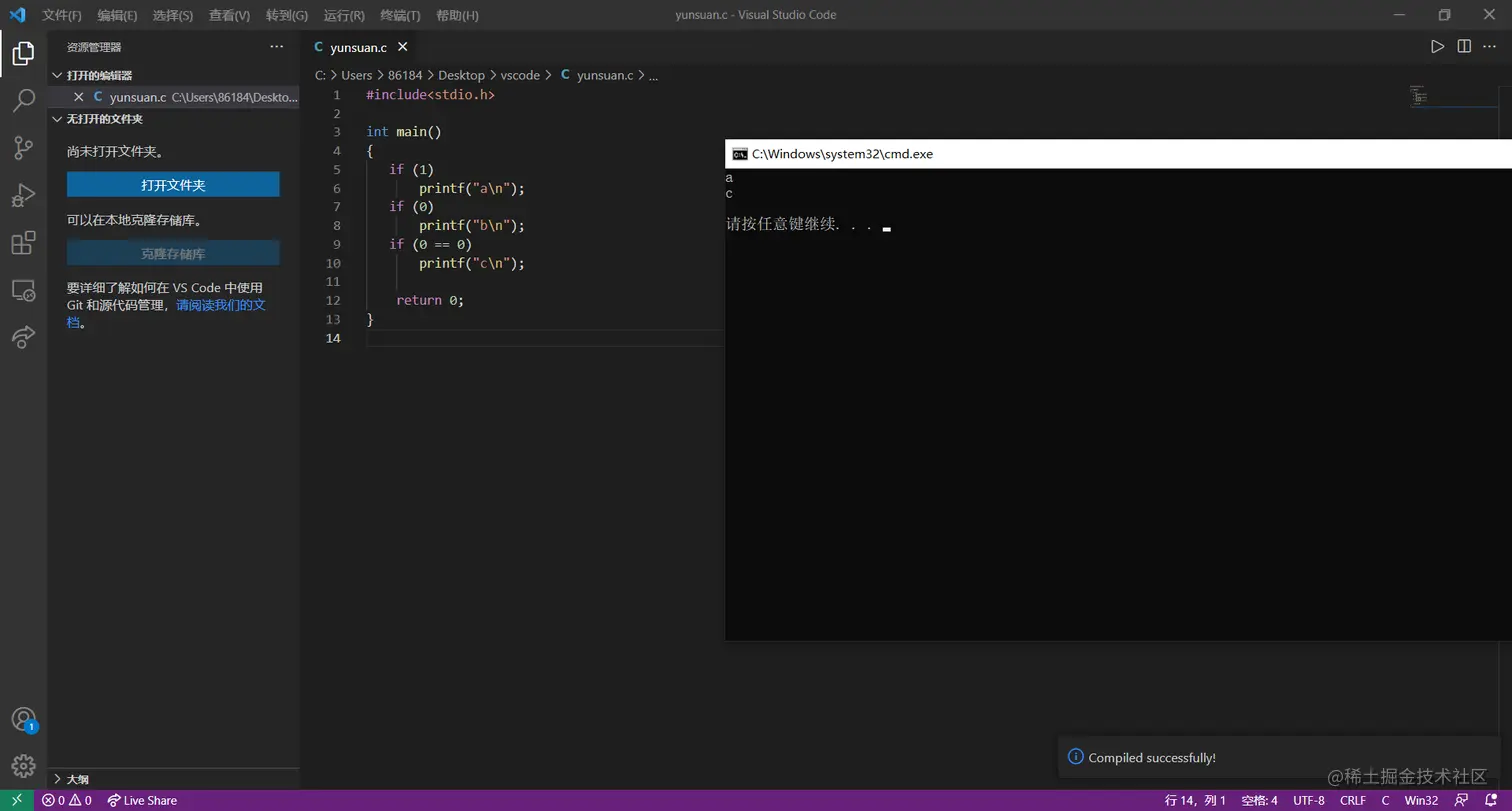Image resolution: width=1512 pixels, height=811 pixels.
Task: Change the file encoding via UTF-8
Action: click(x=1309, y=800)
